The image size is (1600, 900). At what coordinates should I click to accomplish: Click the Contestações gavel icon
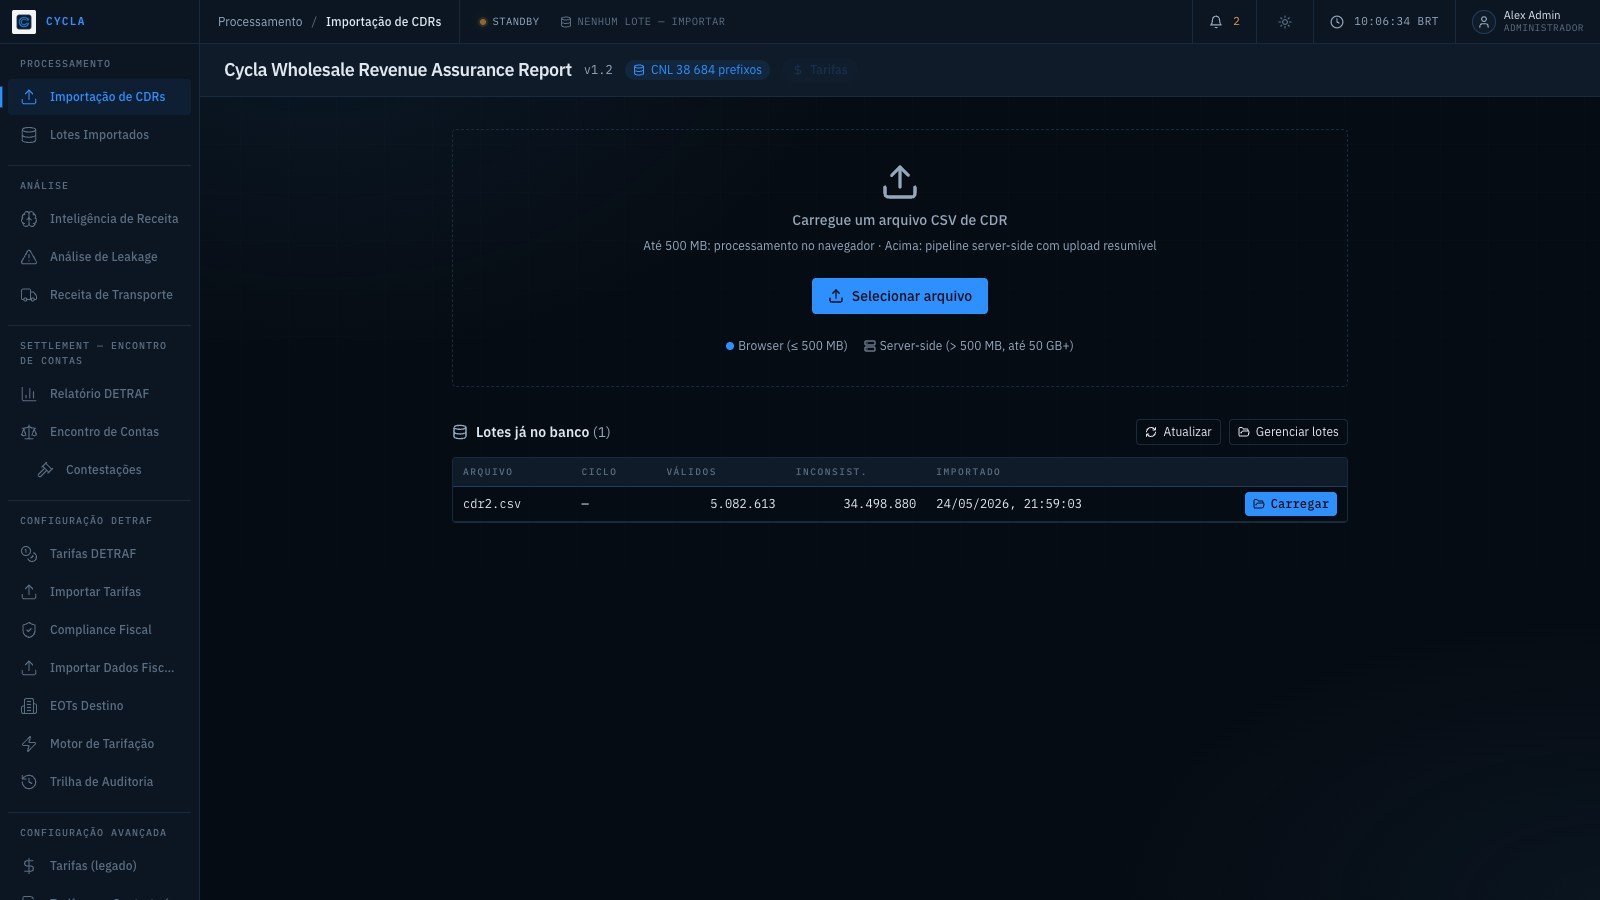[x=45, y=470]
